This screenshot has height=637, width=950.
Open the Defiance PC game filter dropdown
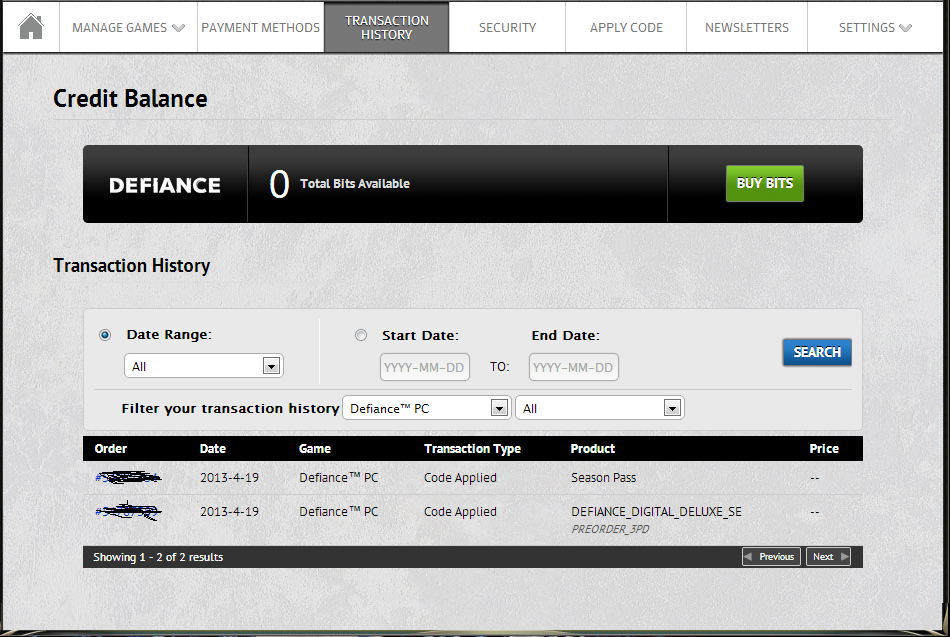pyautogui.click(x=427, y=409)
